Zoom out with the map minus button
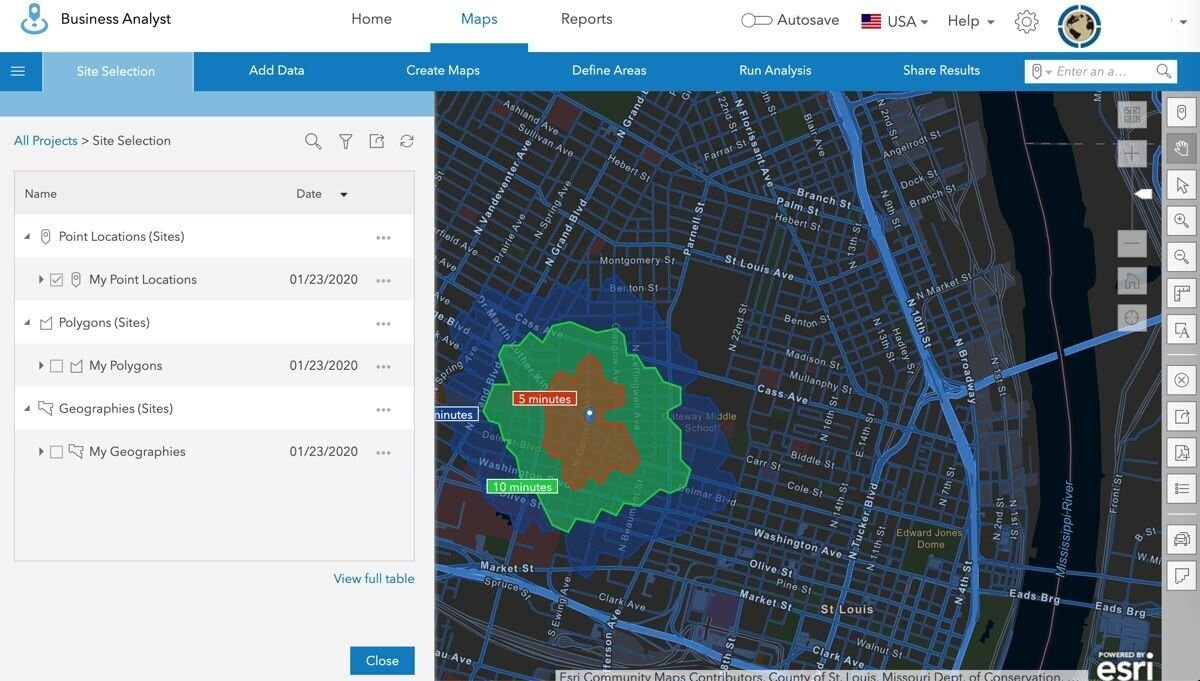Image resolution: width=1200 pixels, height=681 pixels. pyautogui.click(x=1132, y=243)
